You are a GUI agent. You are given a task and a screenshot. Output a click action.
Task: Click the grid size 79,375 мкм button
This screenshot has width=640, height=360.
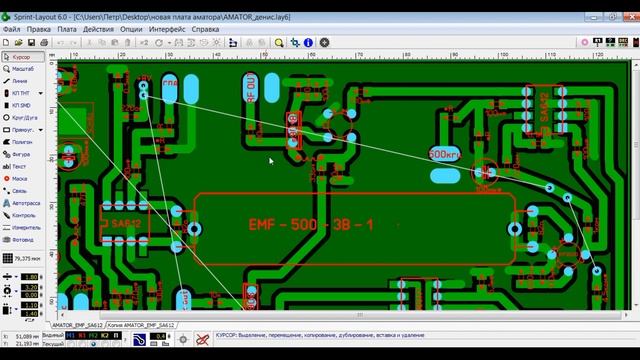[x=22, y=258]
